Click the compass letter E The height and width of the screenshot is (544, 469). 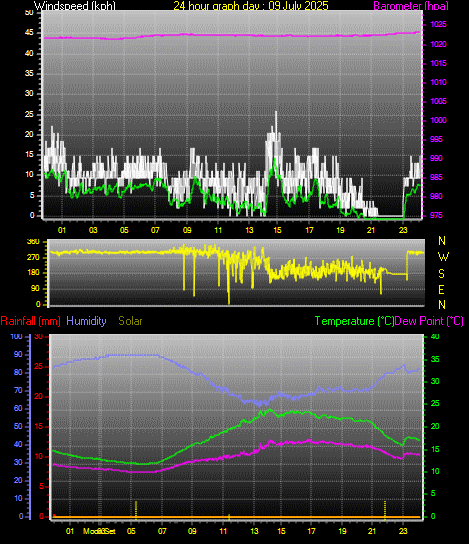(441, 289)
